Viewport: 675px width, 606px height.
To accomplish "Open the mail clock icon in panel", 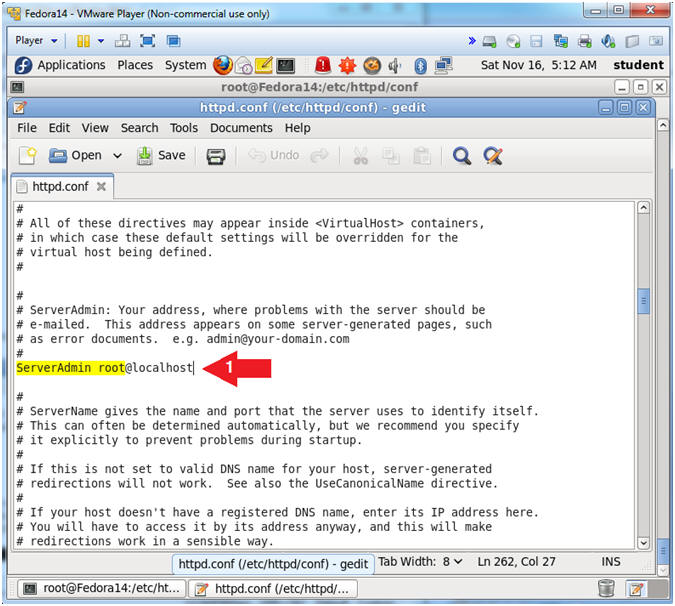I will coord(244,65).
